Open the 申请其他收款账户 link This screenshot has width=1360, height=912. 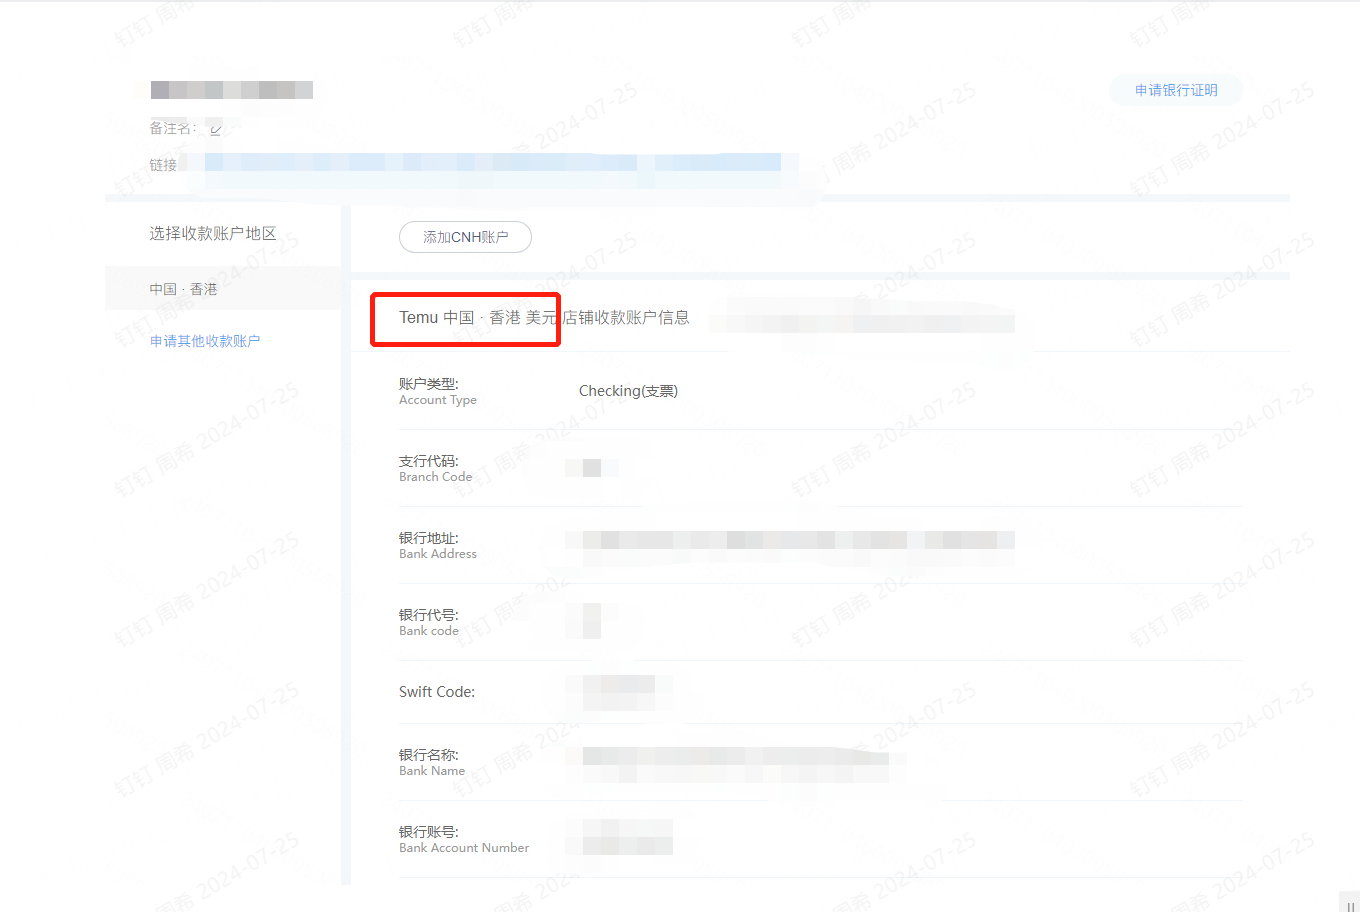(x=205, y=341)
